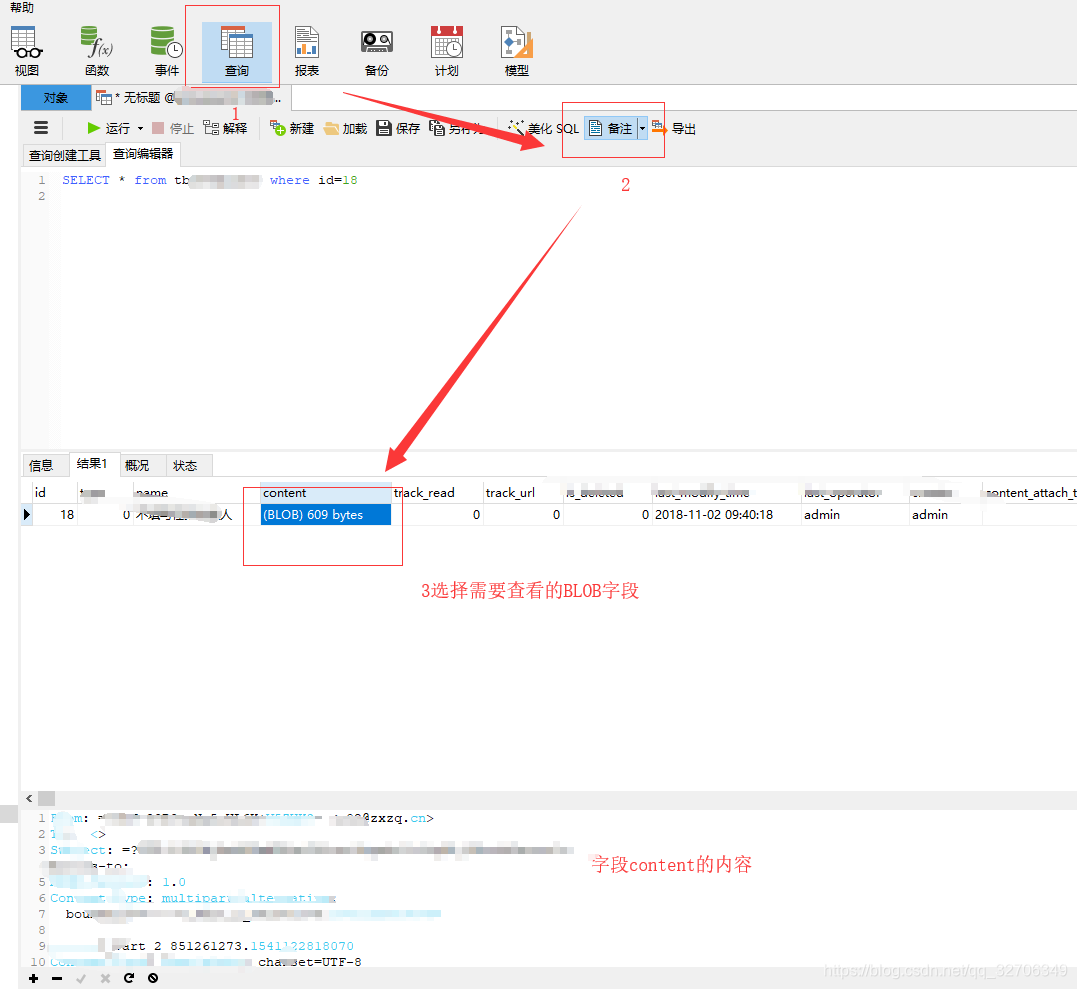Image resolution: width=1077 pixels, height=989 pixels.
Task: Open the hamburger menu in query toolbar
Action: point(40,128)
